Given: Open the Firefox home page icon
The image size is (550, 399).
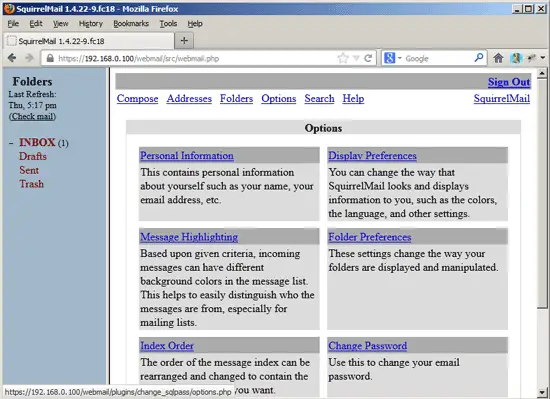Looking at the screenshot, I should [x=498, y=58].
